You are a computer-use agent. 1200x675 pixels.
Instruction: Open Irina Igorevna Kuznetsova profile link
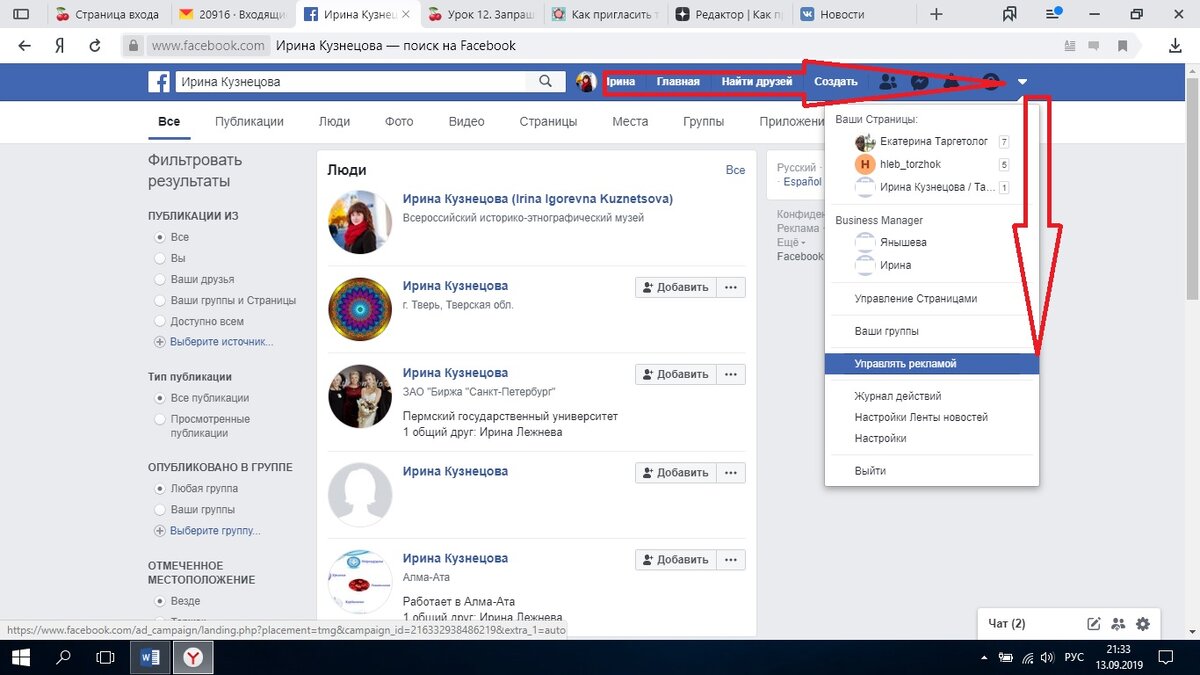[x=538, y=199]
